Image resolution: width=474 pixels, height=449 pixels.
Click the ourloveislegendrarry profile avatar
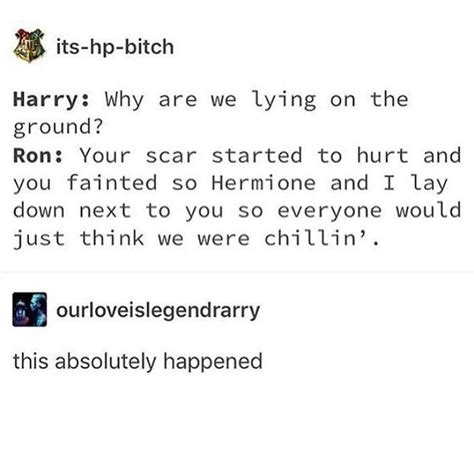29,309
